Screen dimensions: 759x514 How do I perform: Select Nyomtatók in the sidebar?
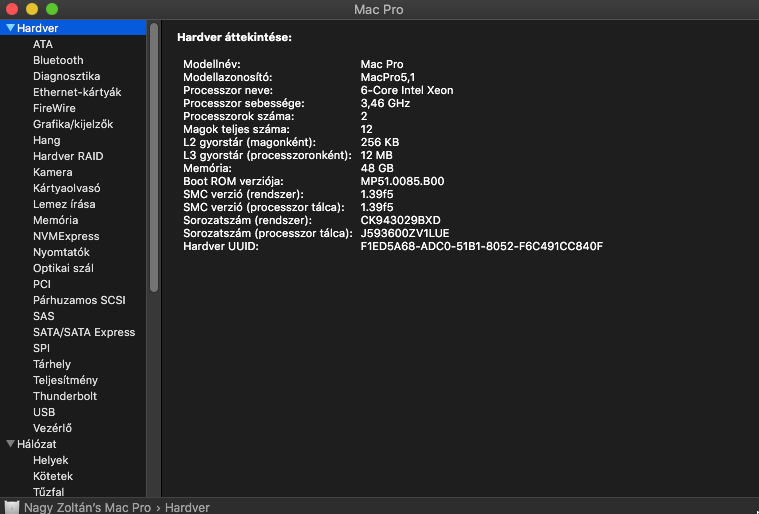(61, 252)
